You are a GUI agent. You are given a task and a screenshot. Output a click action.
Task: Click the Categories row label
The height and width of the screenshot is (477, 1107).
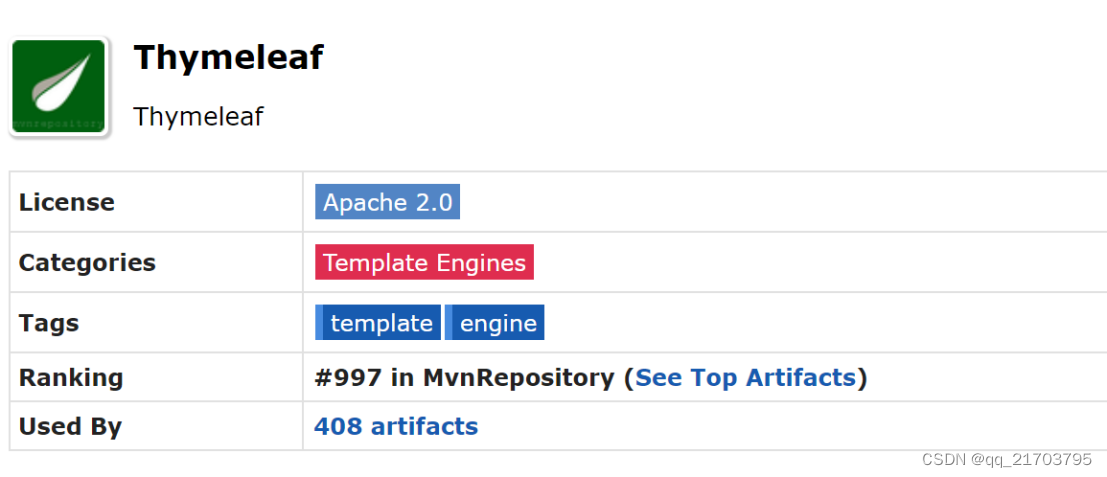tap(87, 263)
